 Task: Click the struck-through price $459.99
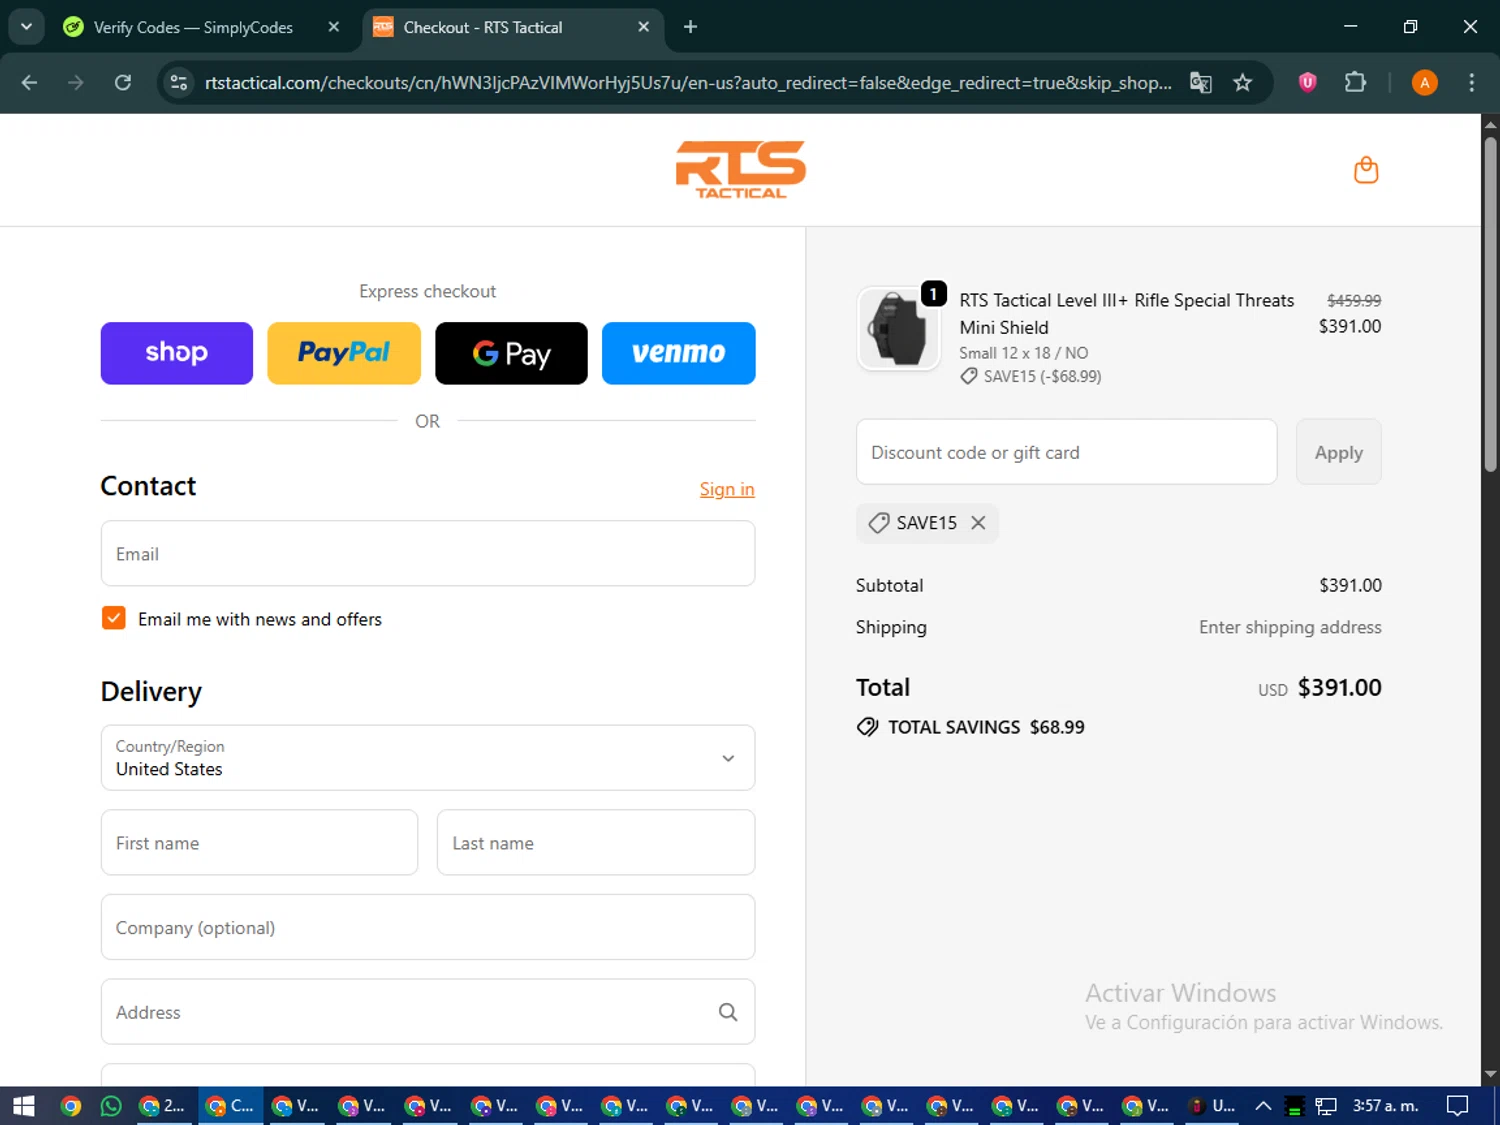point(1354,300)
